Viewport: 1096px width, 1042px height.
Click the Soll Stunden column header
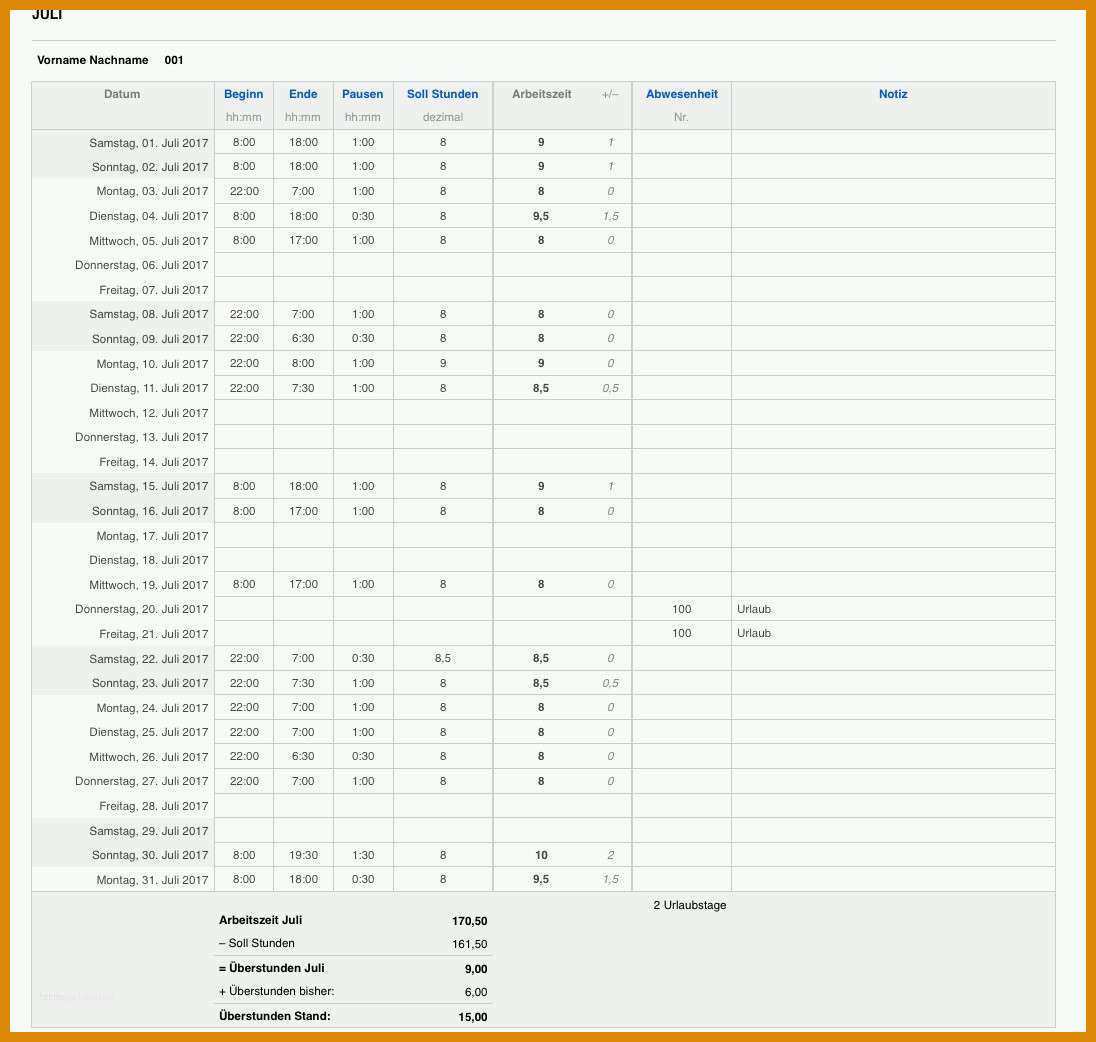(442, 94)
